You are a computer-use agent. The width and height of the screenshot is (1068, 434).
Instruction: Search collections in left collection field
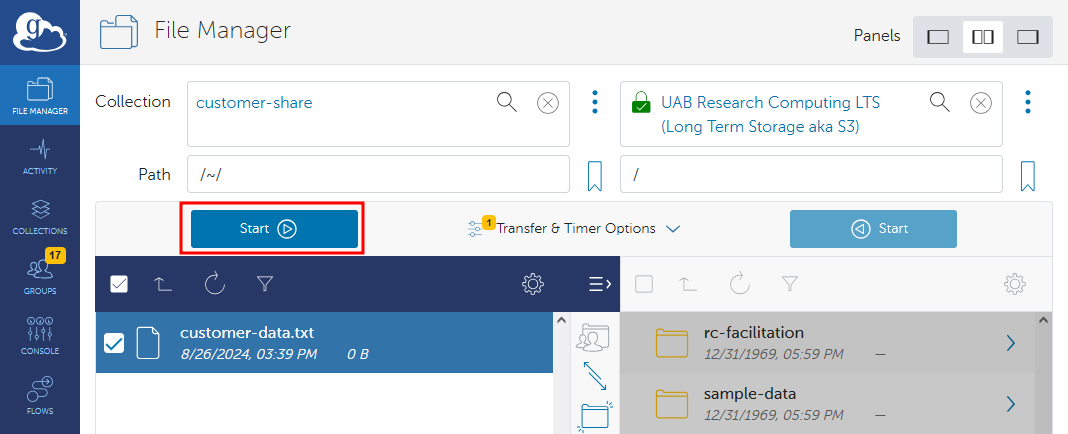pyautogui.click(x=507, y=102)
